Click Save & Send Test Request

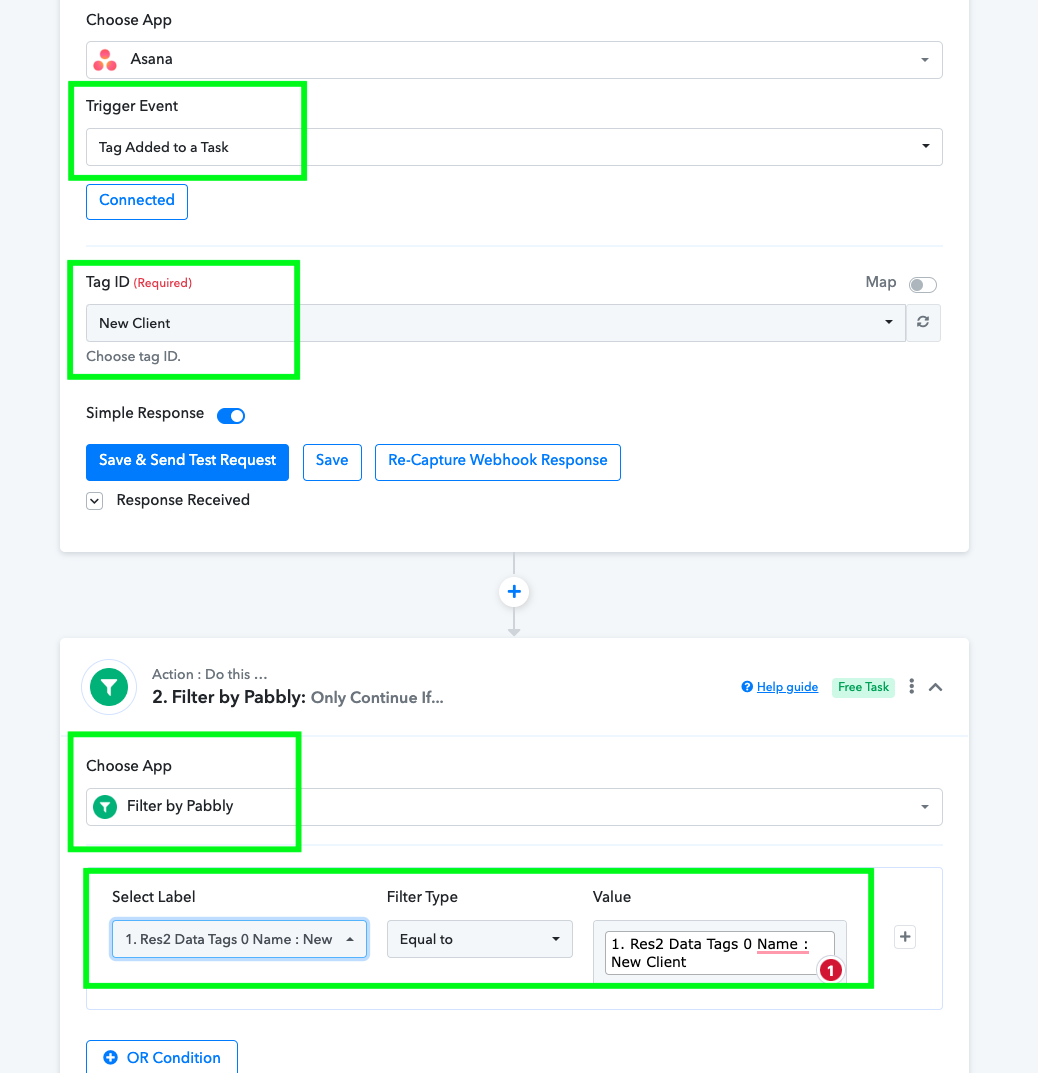click(x=187, y=462)
